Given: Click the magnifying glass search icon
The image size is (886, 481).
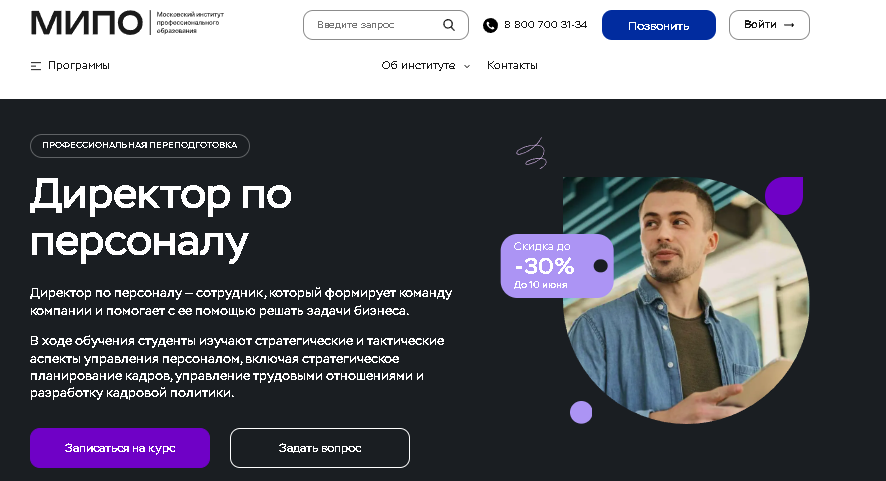Looking at the screenshot, I should [449, 25].
